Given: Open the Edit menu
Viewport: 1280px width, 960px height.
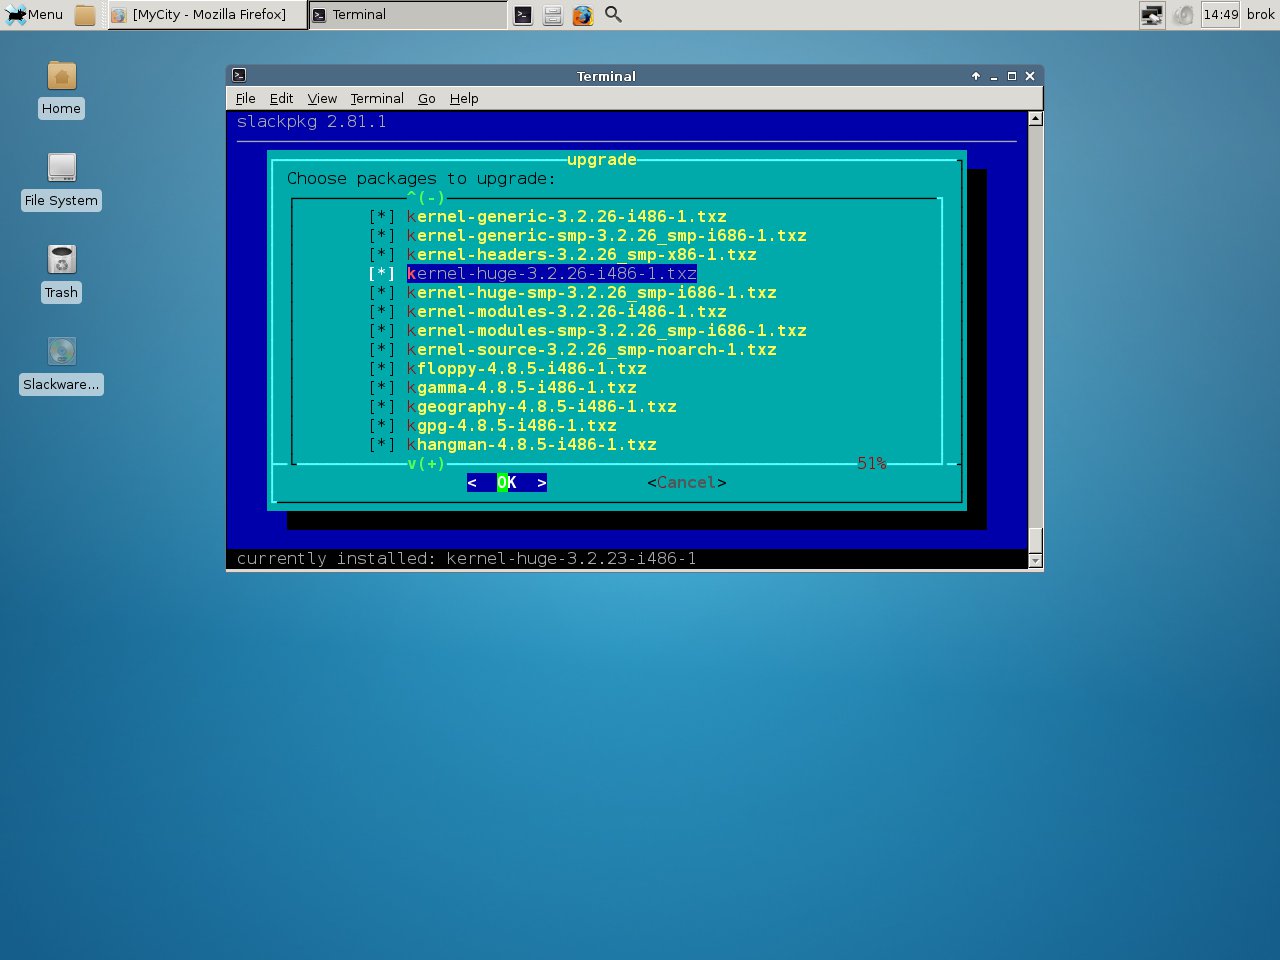Looking at the screenshot, I should tap(281, 98).
